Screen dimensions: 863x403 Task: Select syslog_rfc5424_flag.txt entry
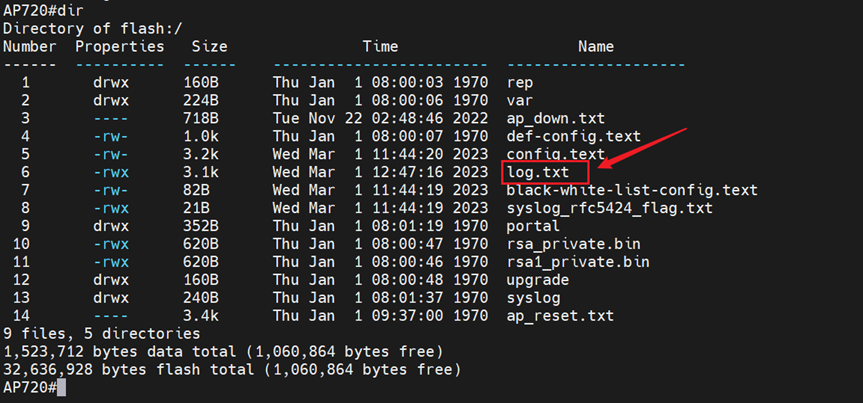click(x=610, y=208)
